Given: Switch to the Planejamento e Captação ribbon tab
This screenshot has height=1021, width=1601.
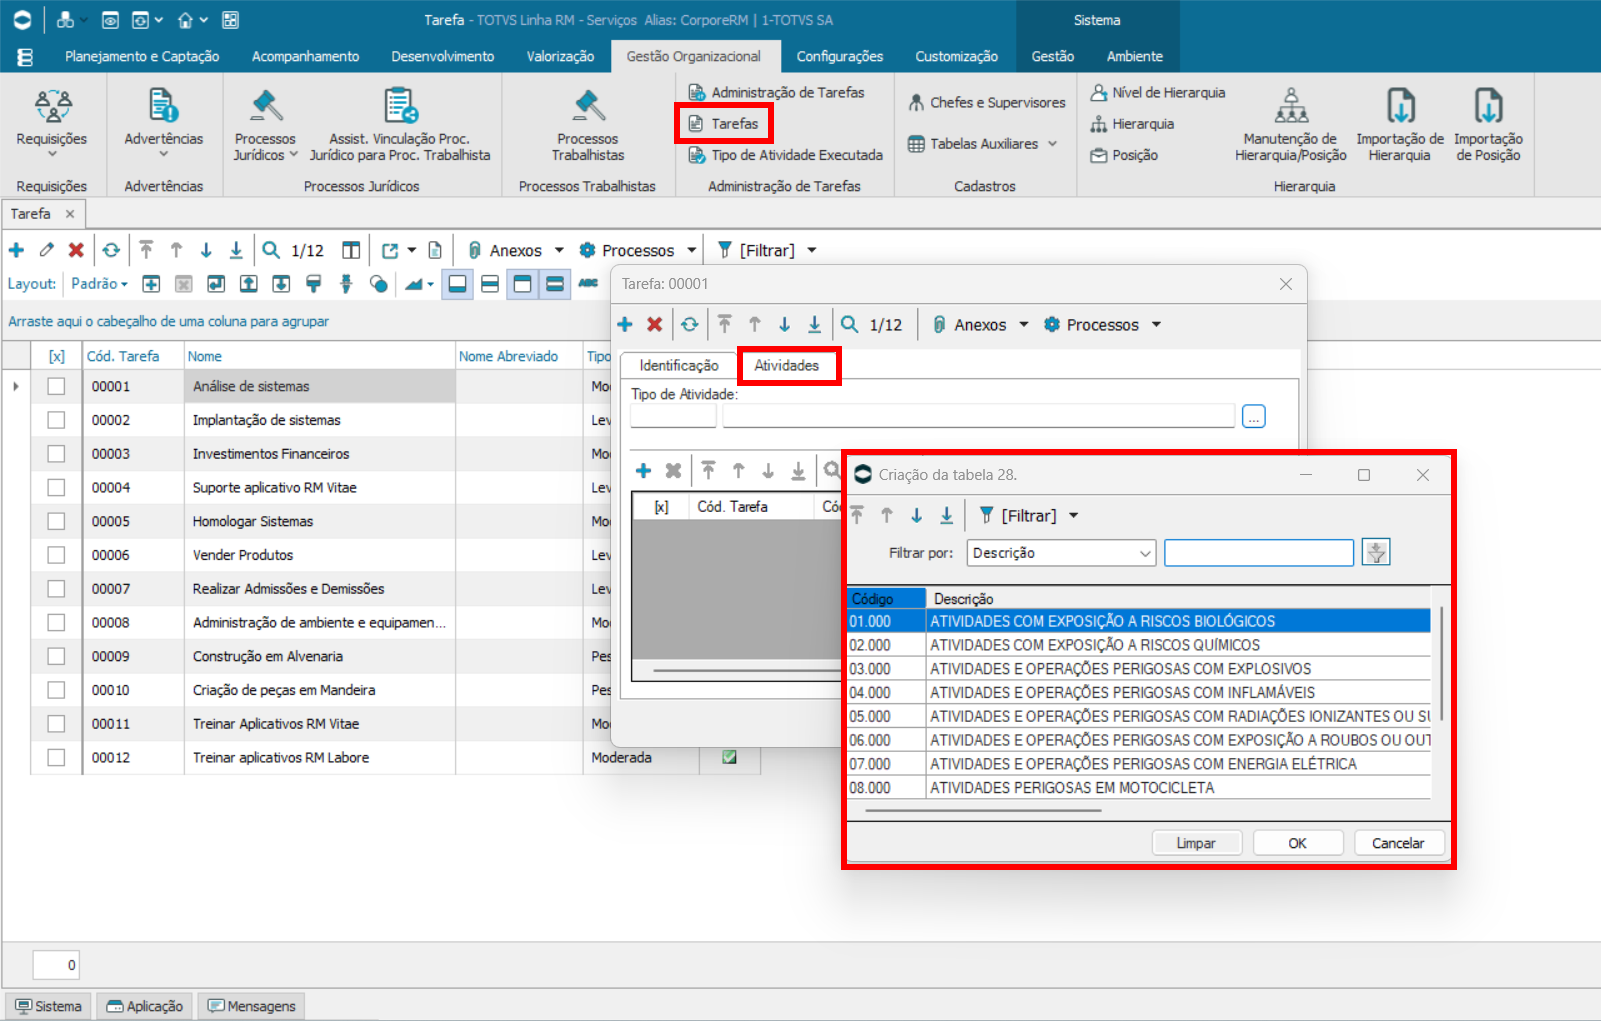Looking at the screenshot, I should click(142, 56).
